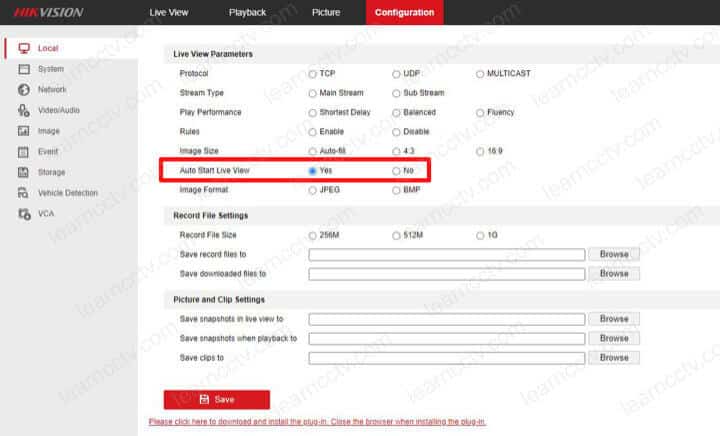Open the Picture tab
The image size is (720, 436).
[326, 13]
